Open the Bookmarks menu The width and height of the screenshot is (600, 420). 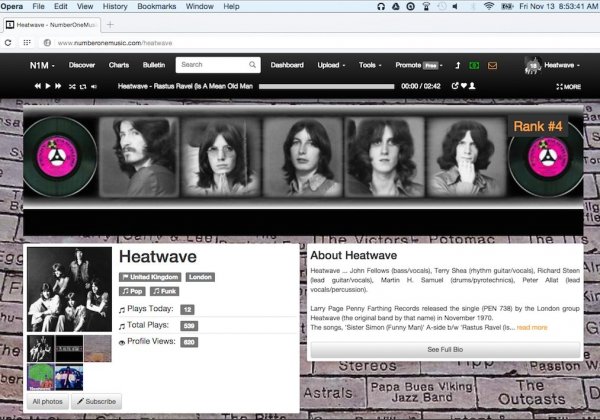point(157,7)
